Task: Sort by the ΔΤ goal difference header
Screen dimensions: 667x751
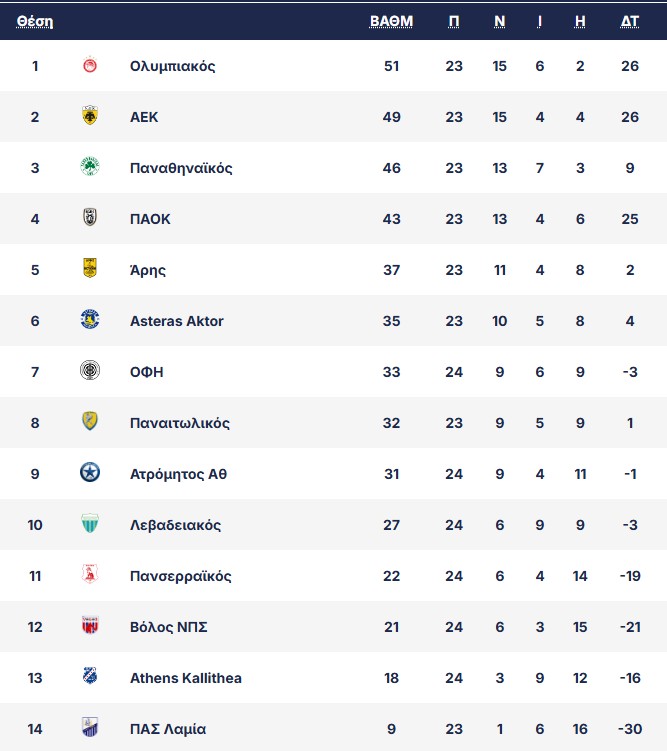Action: click(x=630, y=20)
